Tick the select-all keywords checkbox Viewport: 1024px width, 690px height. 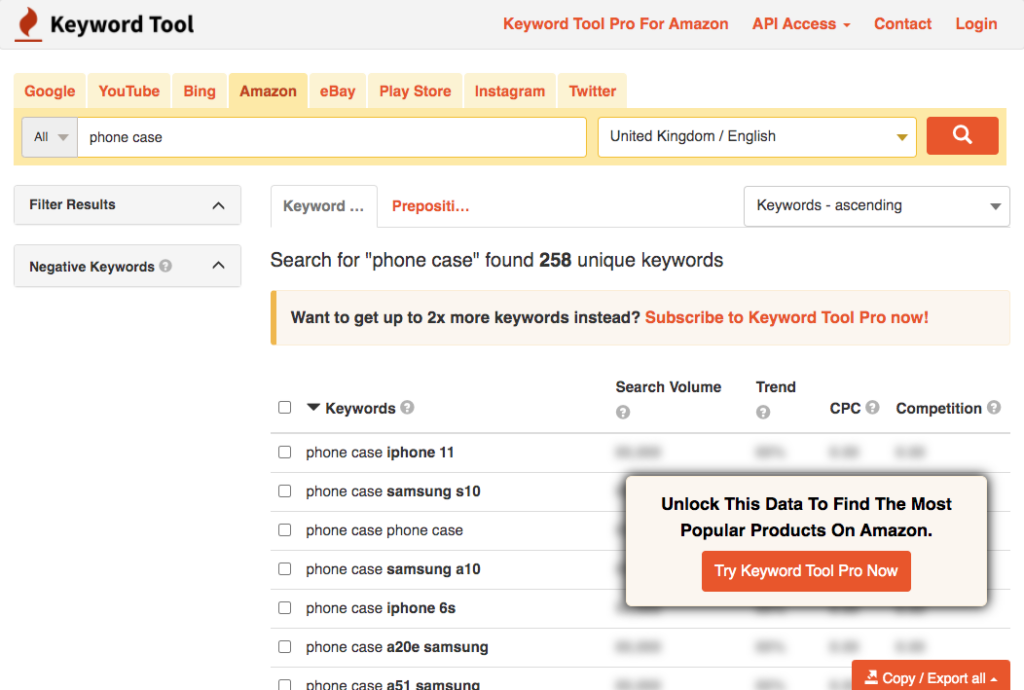[x=285, y=407]
